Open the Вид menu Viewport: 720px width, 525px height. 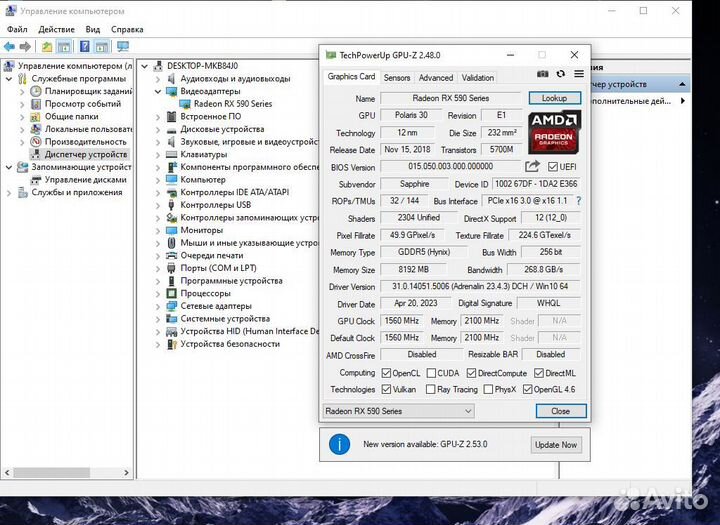coord(93,29)
